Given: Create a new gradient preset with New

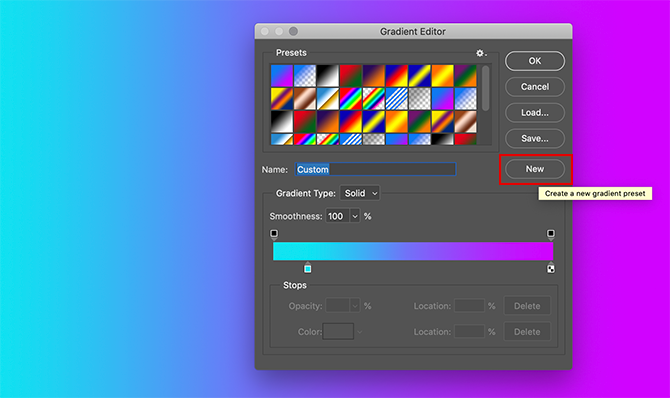Looking at the screenshot, I should click(535, 169).
